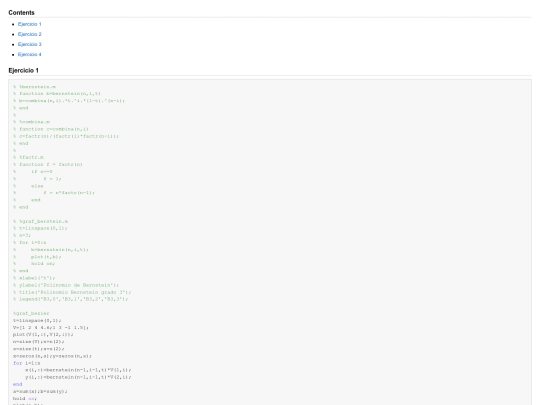Go to the Ejercicio 4 section link
This screenshot has width=540, height=405.
point(30,54)
